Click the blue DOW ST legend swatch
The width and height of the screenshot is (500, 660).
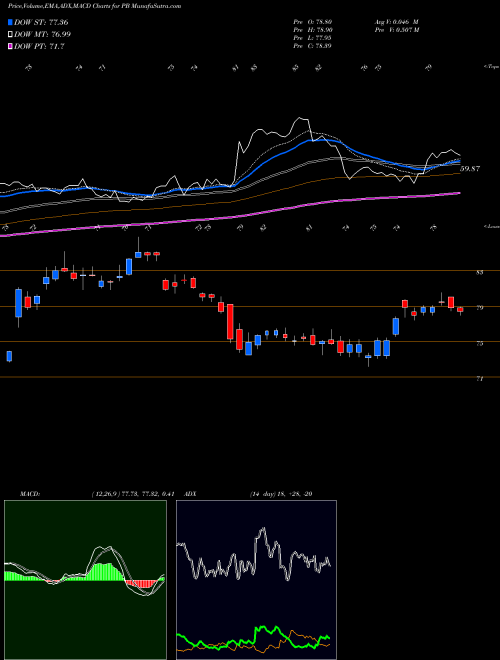[x=11, y=22]
